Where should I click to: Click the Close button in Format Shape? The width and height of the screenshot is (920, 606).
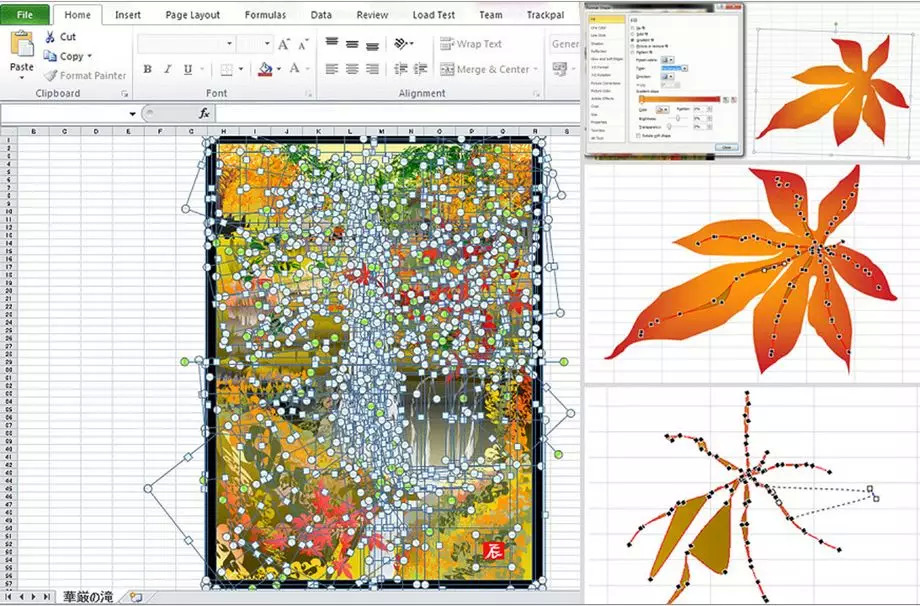[726, 147]
